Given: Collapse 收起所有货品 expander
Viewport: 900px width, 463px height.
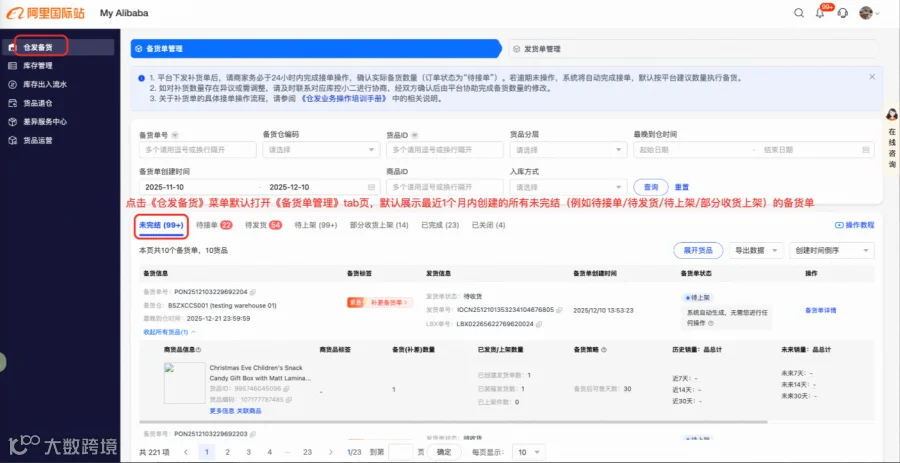Looking at the screenshot, I should (x=169, y=332).
